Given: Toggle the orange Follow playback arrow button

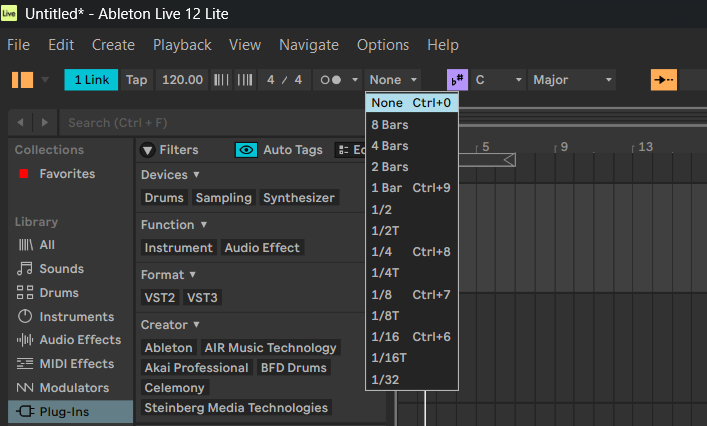Looking at the screenshot, I should (664, 80).
